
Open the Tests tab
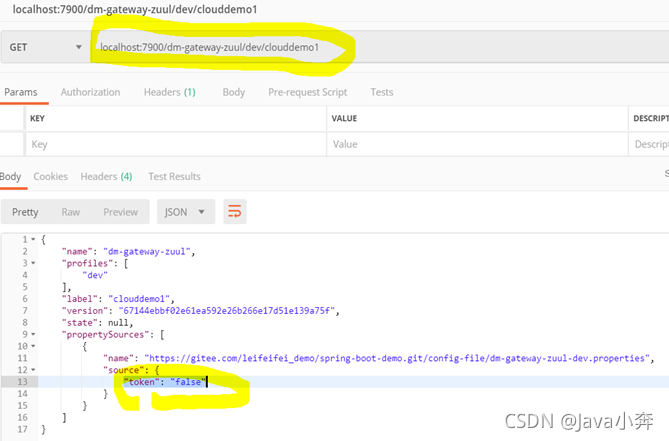point(381,92)
